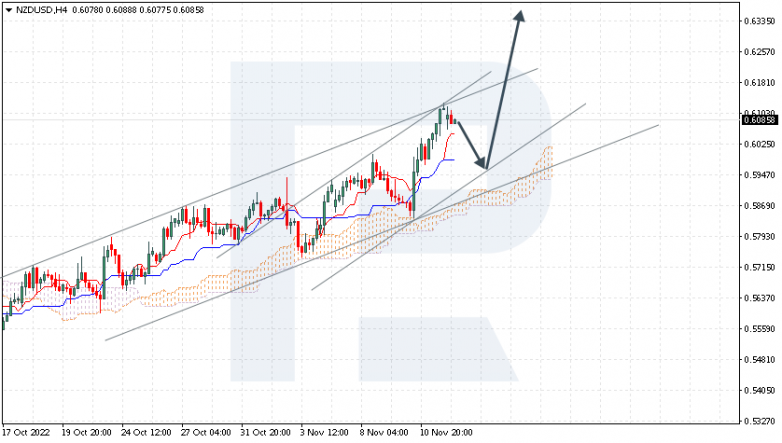Screen dimensions: 782x443
Task: Click the current price label 0.60858
Action: pyautogui.click(x=759, y=120)
